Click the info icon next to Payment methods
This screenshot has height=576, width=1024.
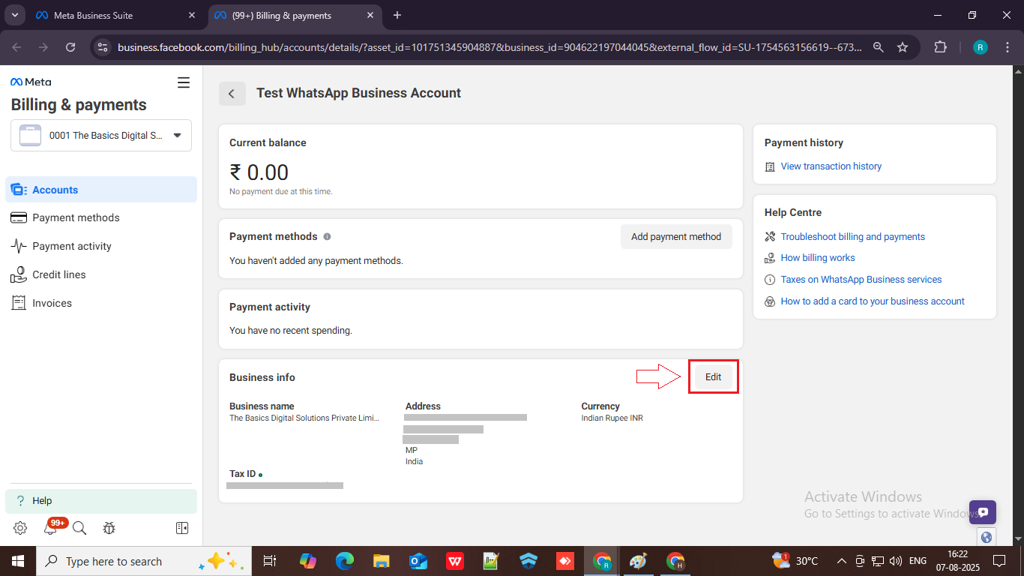(327, 236)
